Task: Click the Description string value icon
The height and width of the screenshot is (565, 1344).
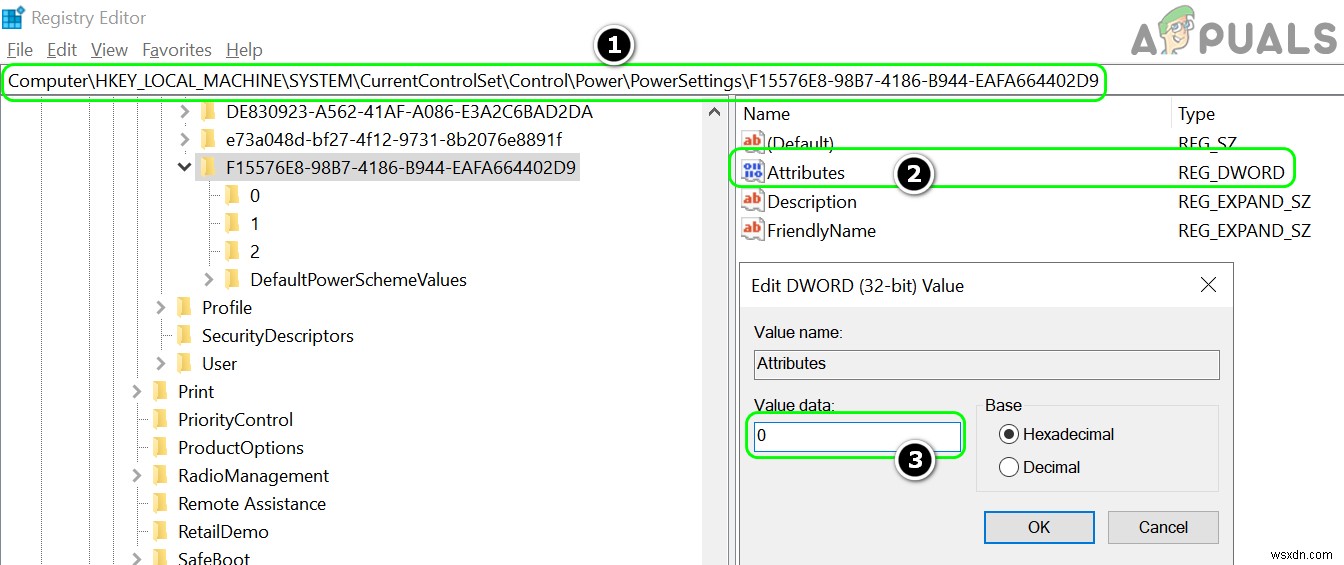Action: pyautogui.click(x=752, y=201)
